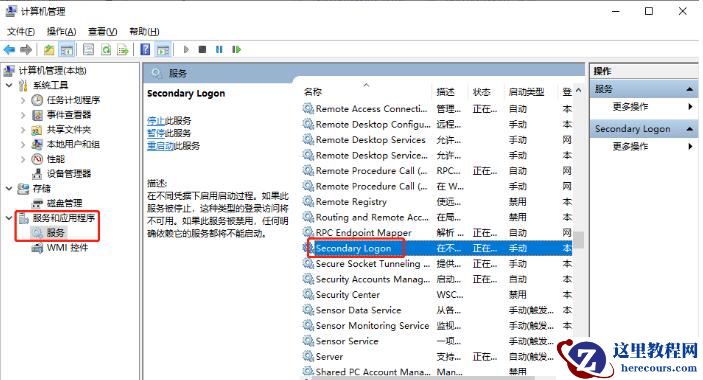This screenshot has height=380, width=703.
Task: Collapse the 存储 tree node
Action: [x=9, y=188]
